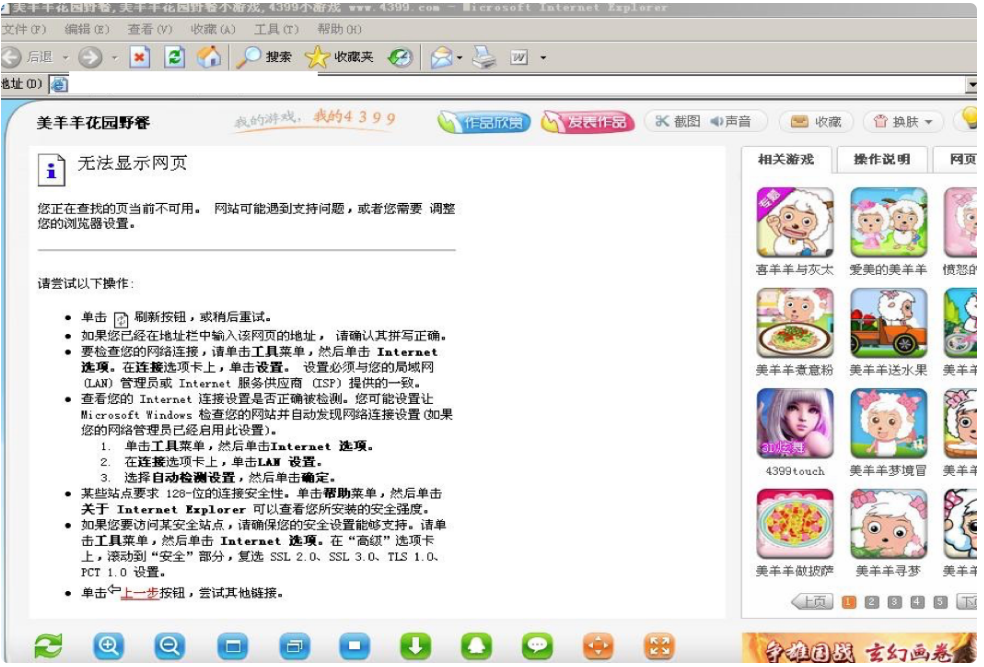The height and width of the screenshot is (667, 984).
Task: Click the blue zoom in magnifier
Action: click(109, 646)
